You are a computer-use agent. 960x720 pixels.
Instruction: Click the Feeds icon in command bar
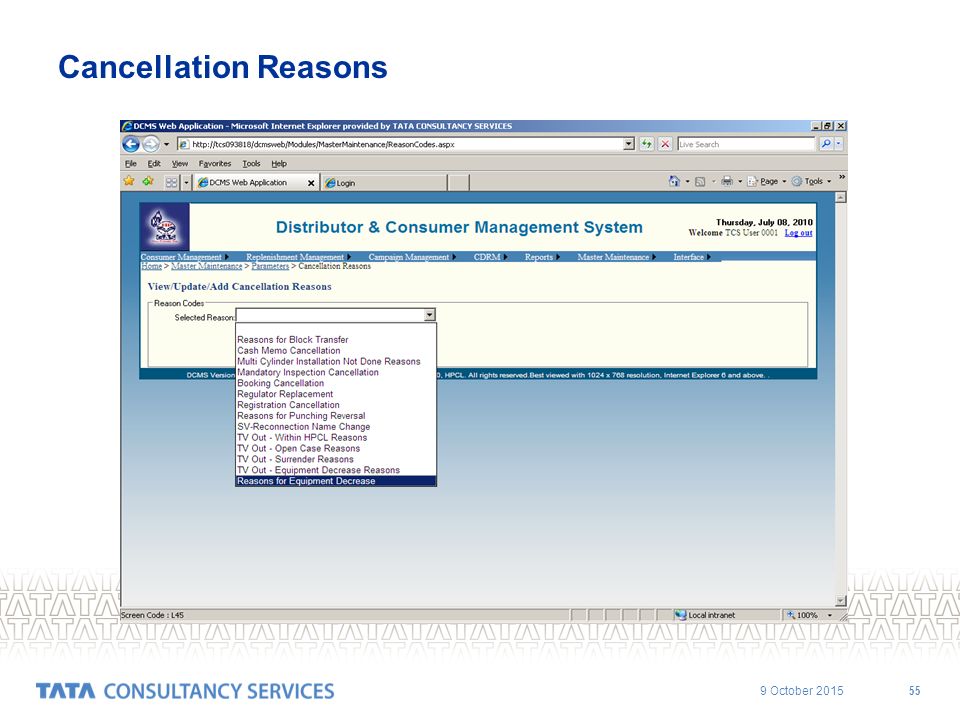point(700,181)
